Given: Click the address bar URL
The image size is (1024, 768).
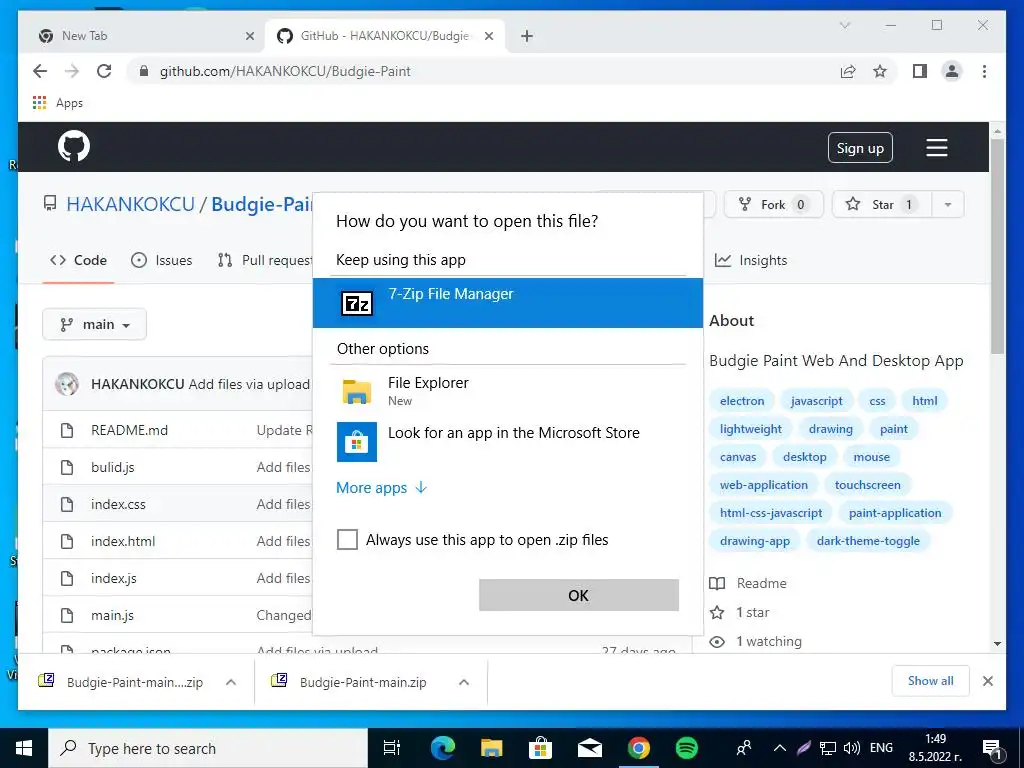Looking at the screenshot, I should [x=285, y=71].
